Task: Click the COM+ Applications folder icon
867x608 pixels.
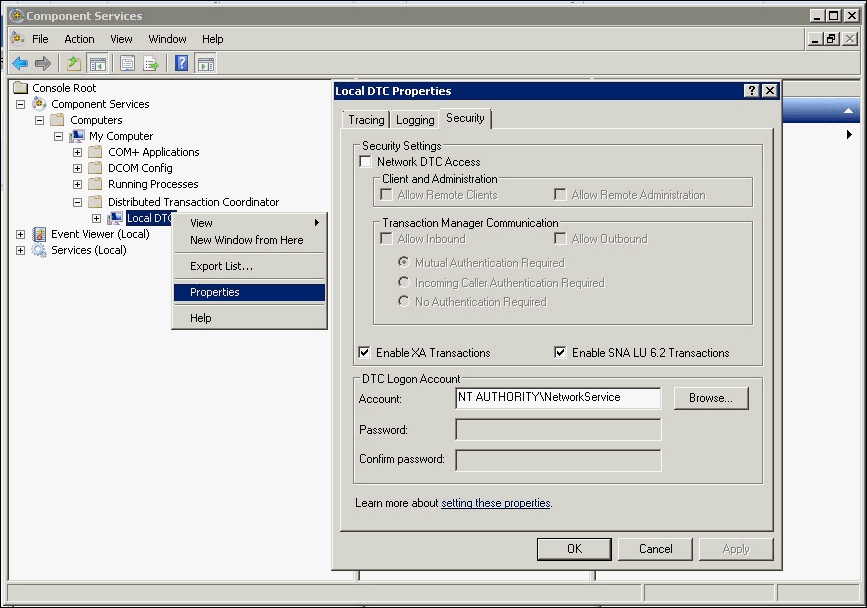Action: [96, 151]
